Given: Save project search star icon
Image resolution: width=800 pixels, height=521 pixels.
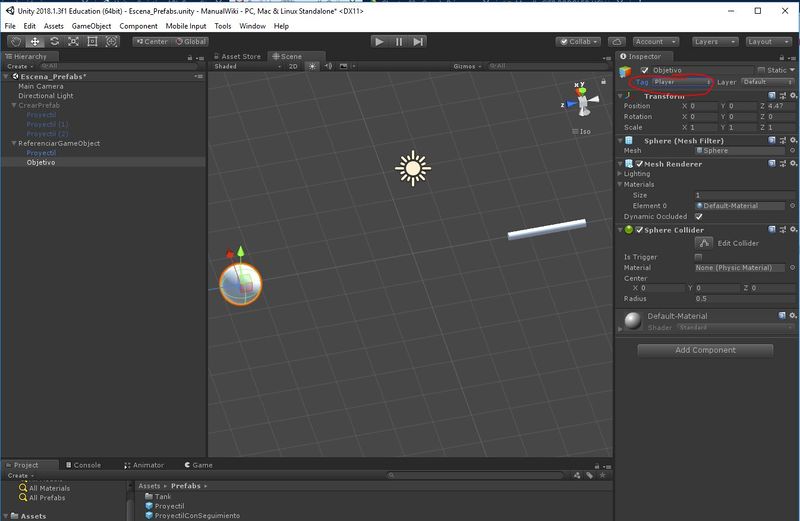Looking at the screenshot, I should 603,475.
